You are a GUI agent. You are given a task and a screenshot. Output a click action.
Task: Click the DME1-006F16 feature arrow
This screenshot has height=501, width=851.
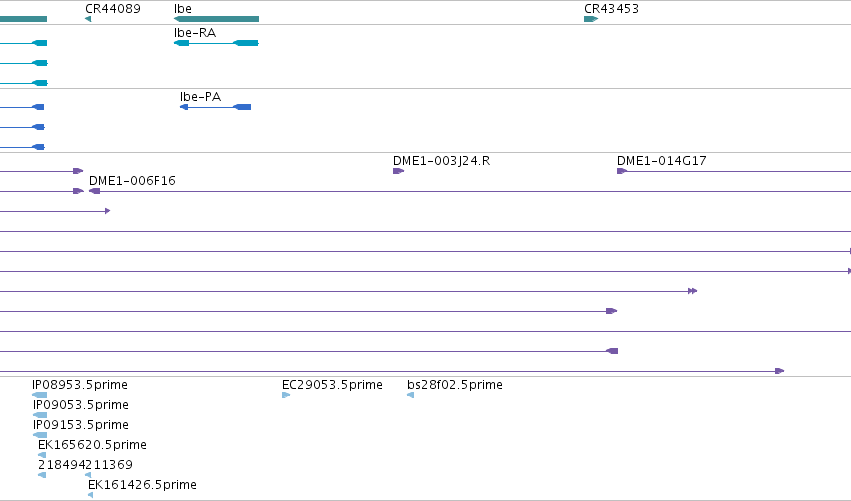[x=94, y=191]
